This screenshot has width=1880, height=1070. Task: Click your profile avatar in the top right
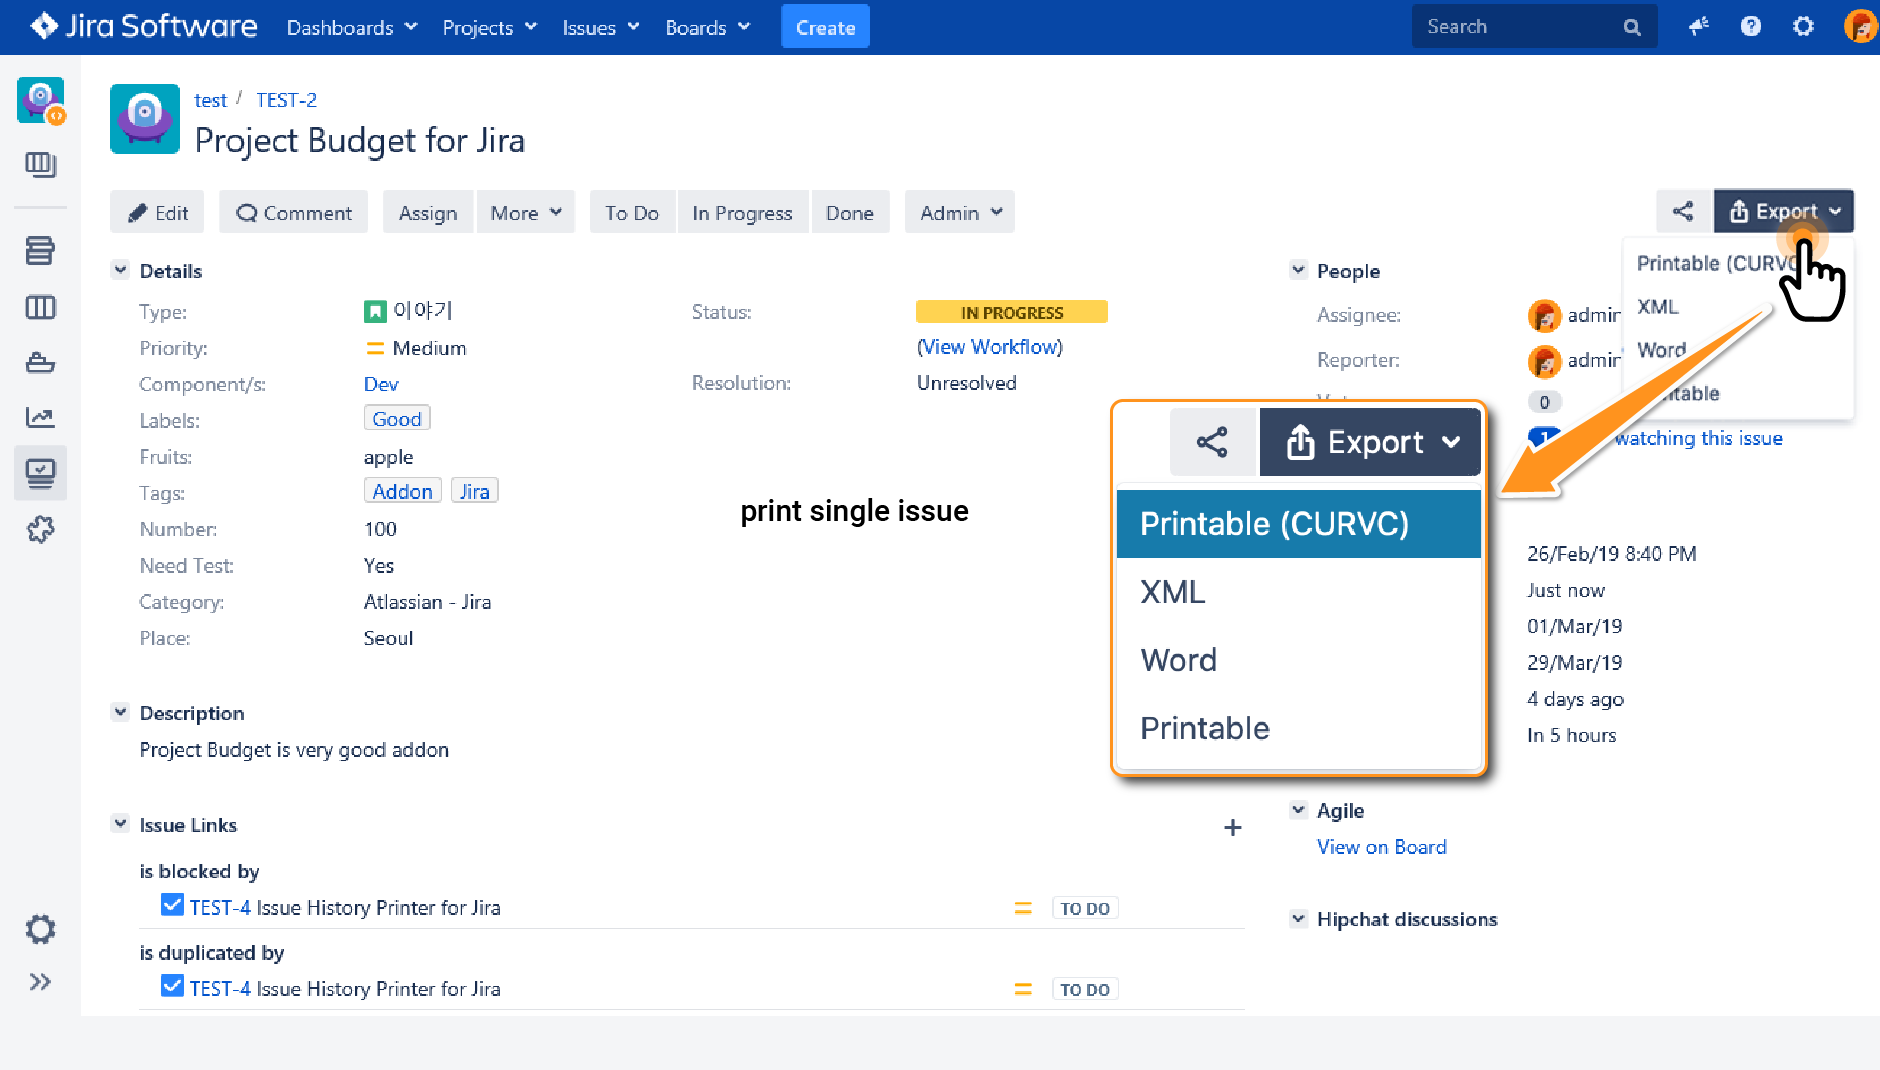pos(1859,26)
